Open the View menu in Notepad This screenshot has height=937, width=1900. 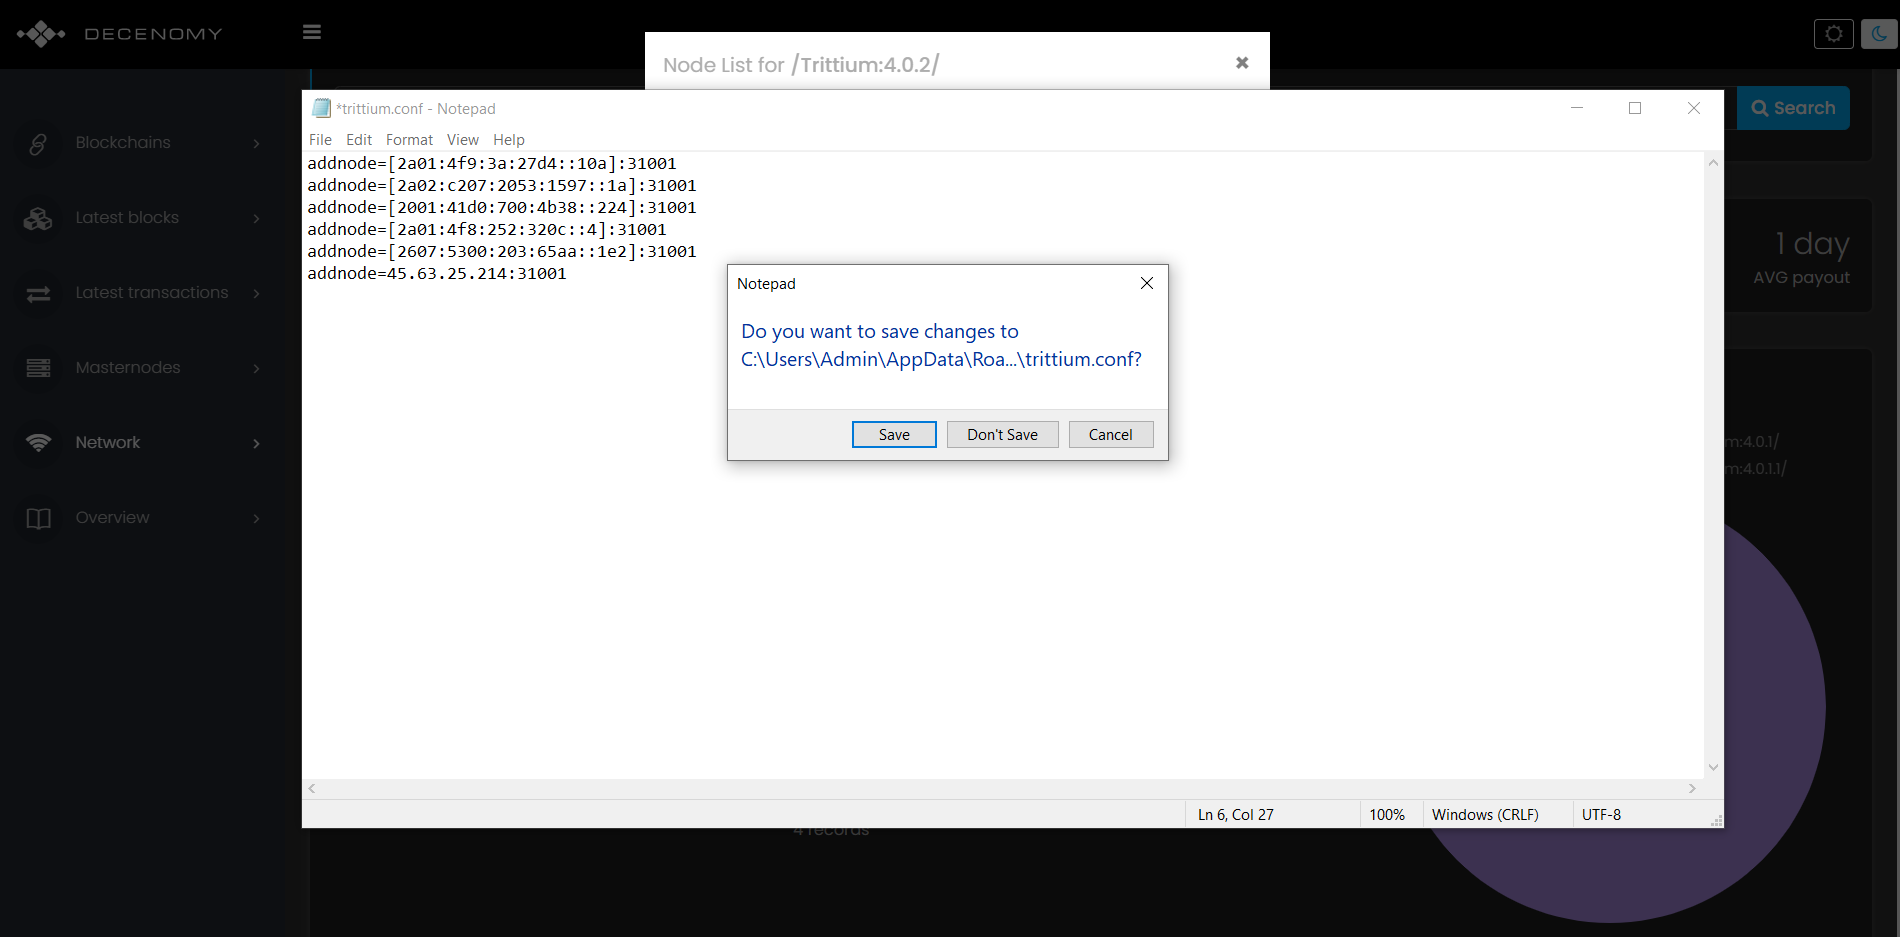coord(462,140)
